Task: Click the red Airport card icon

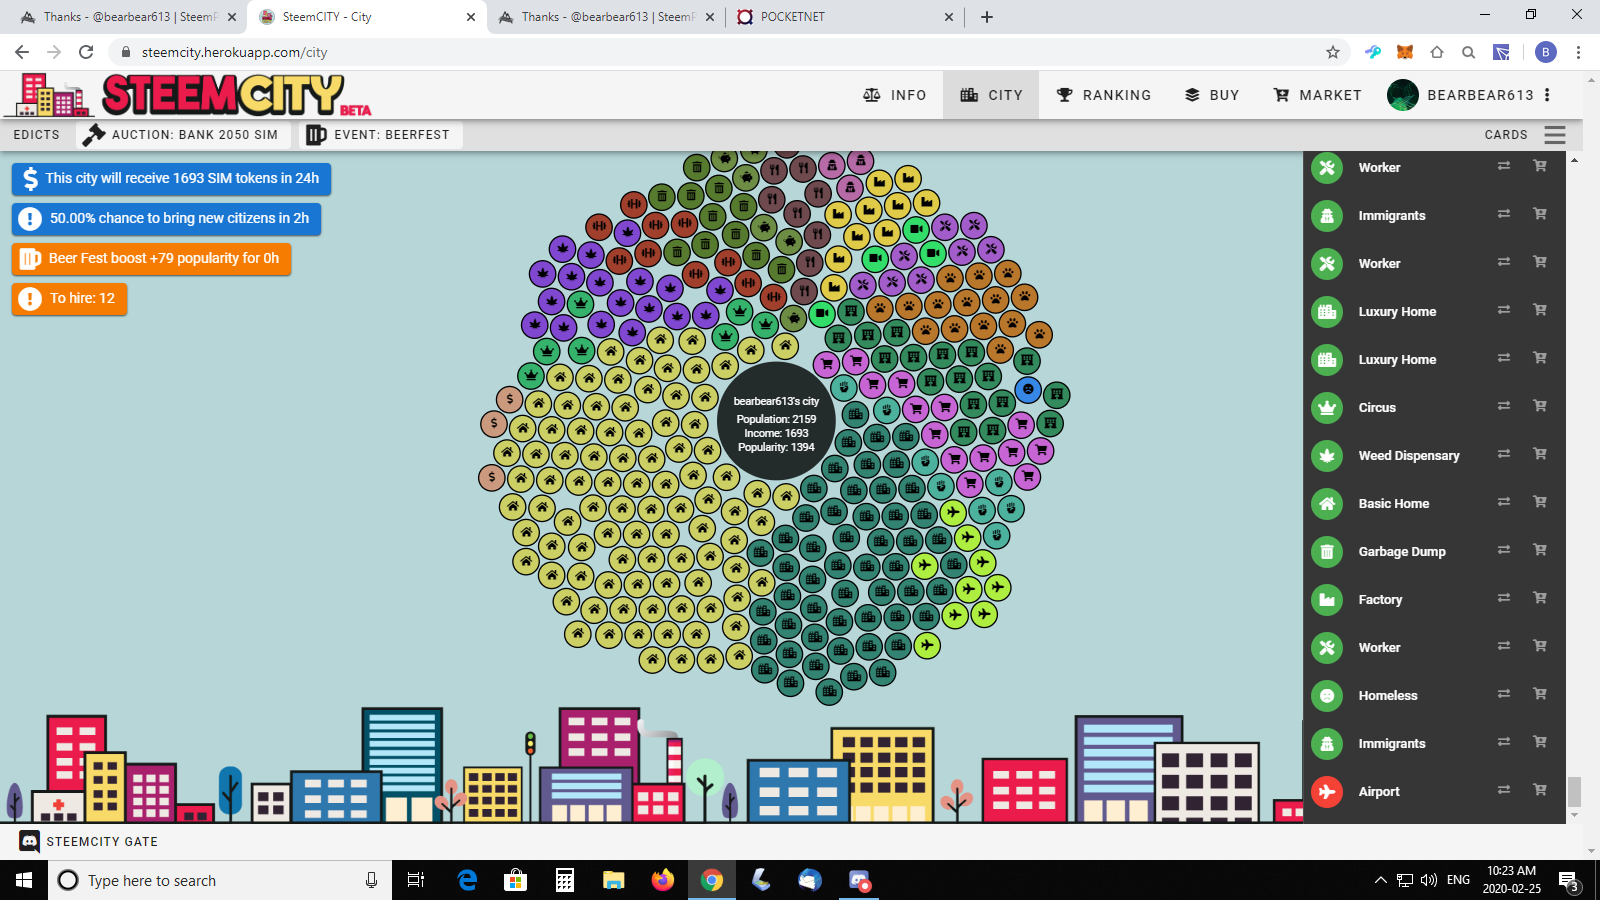Action: pos(1327,792)
